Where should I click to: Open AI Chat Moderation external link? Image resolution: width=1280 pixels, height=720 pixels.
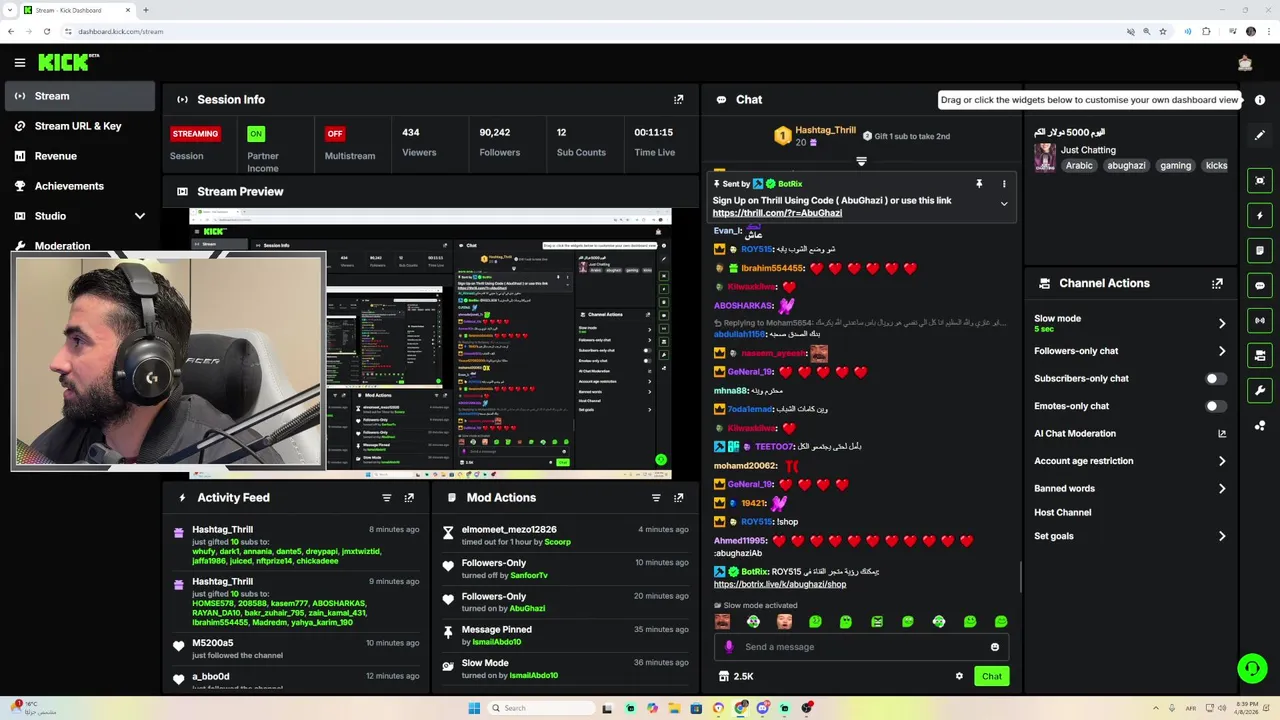pos(1222,434)
